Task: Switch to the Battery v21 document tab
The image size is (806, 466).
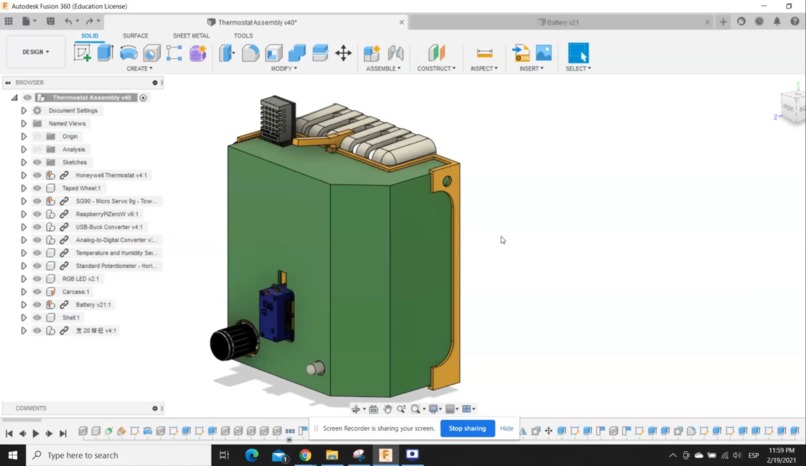Action: coord(561,22)
